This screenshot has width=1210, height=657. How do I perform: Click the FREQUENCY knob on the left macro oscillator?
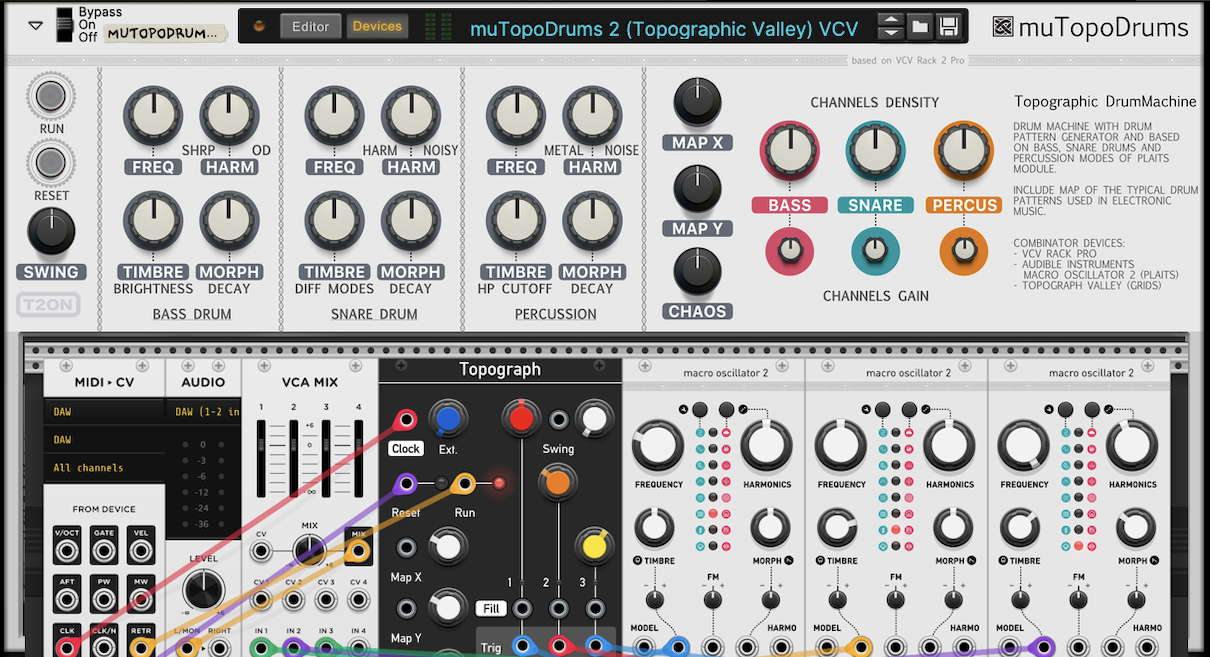coord(659,445)
